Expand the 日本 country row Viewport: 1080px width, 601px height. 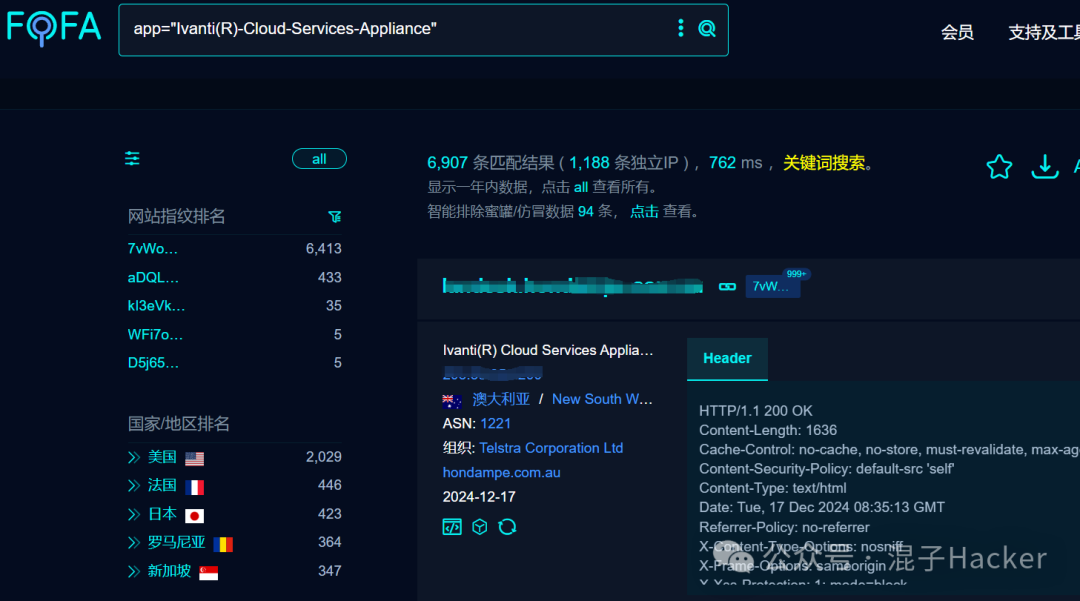point(134,515)
